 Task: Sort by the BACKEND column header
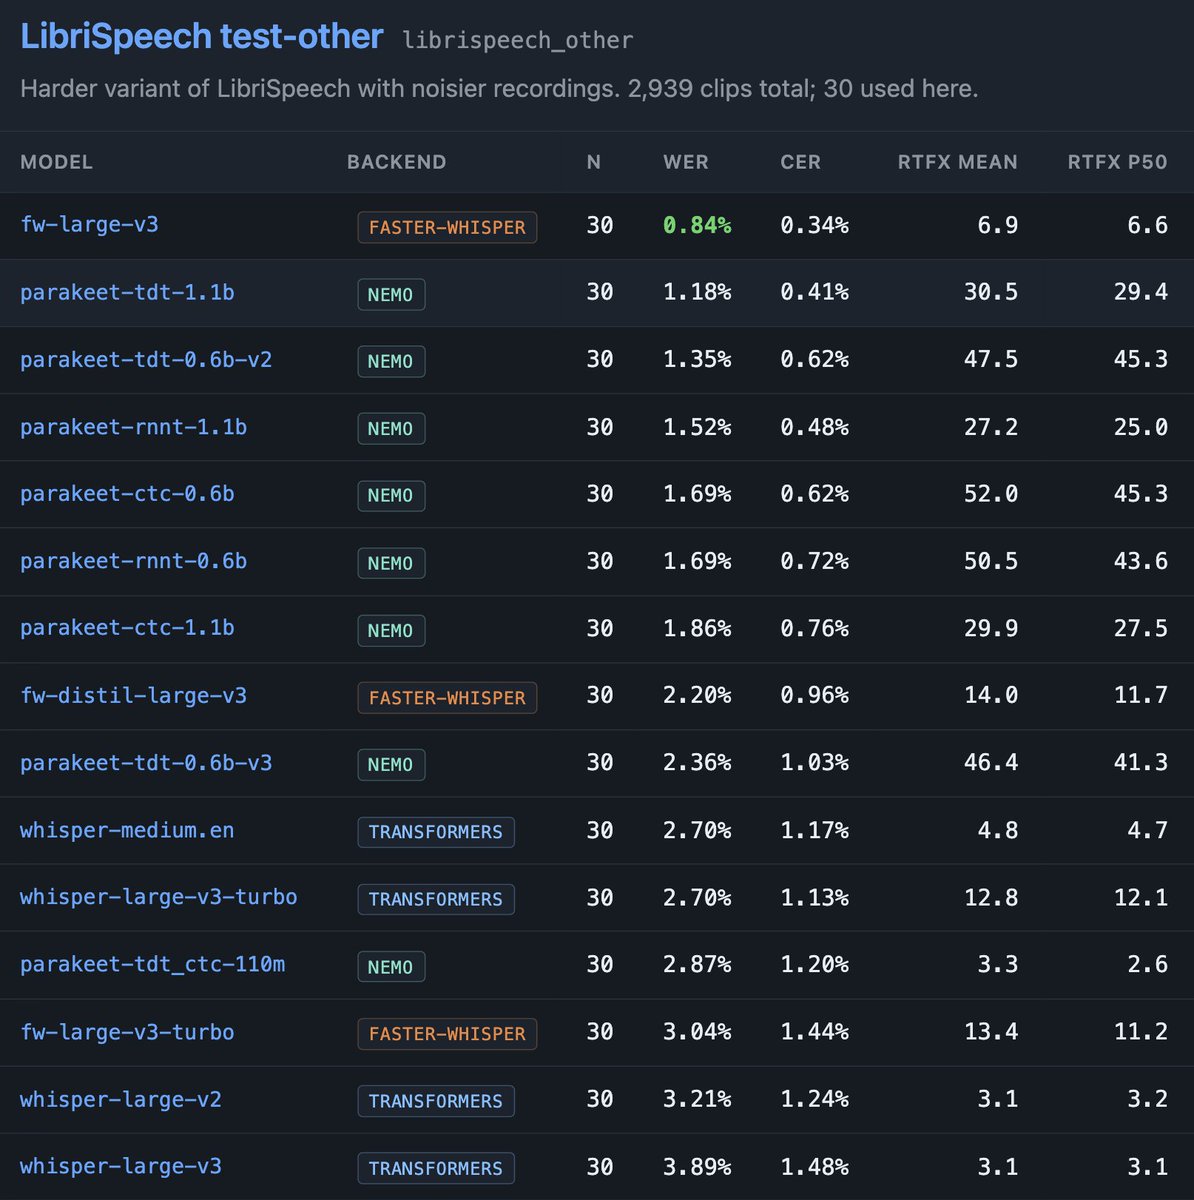pos(397,162)
